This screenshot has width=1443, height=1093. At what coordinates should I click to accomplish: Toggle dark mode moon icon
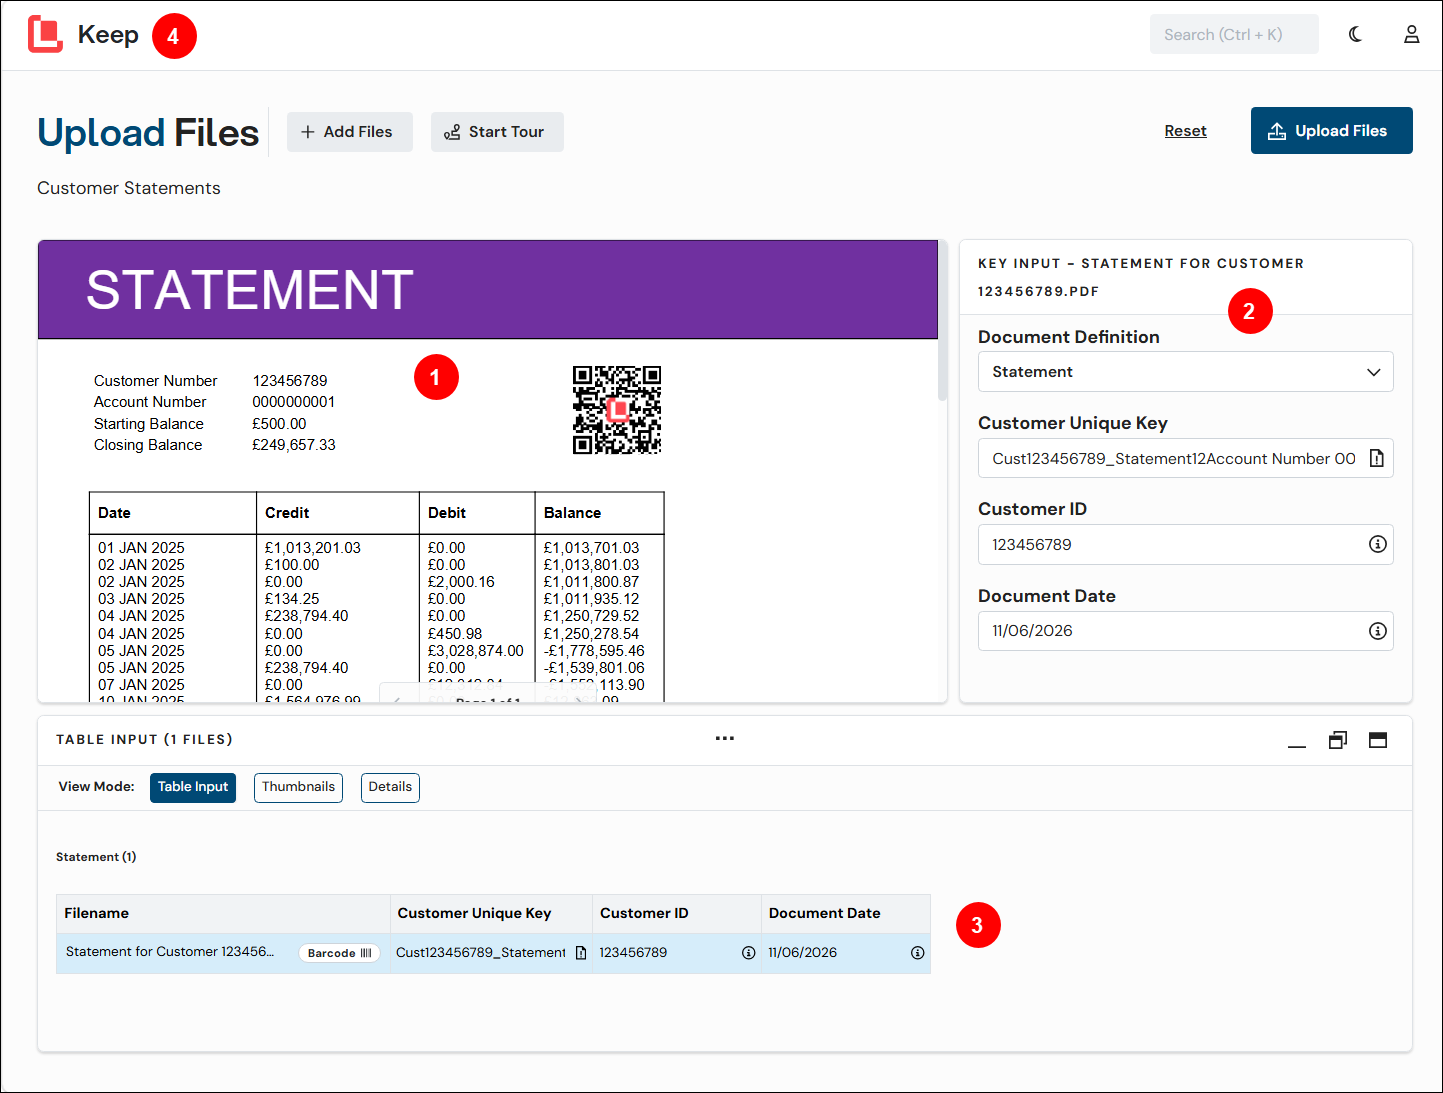click(x=1355, y=34)
